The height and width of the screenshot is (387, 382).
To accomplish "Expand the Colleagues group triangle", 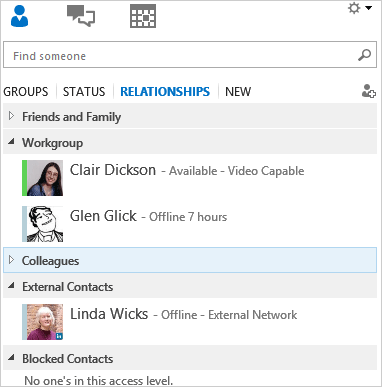I will pyautogui.click(x=11, y=260).
